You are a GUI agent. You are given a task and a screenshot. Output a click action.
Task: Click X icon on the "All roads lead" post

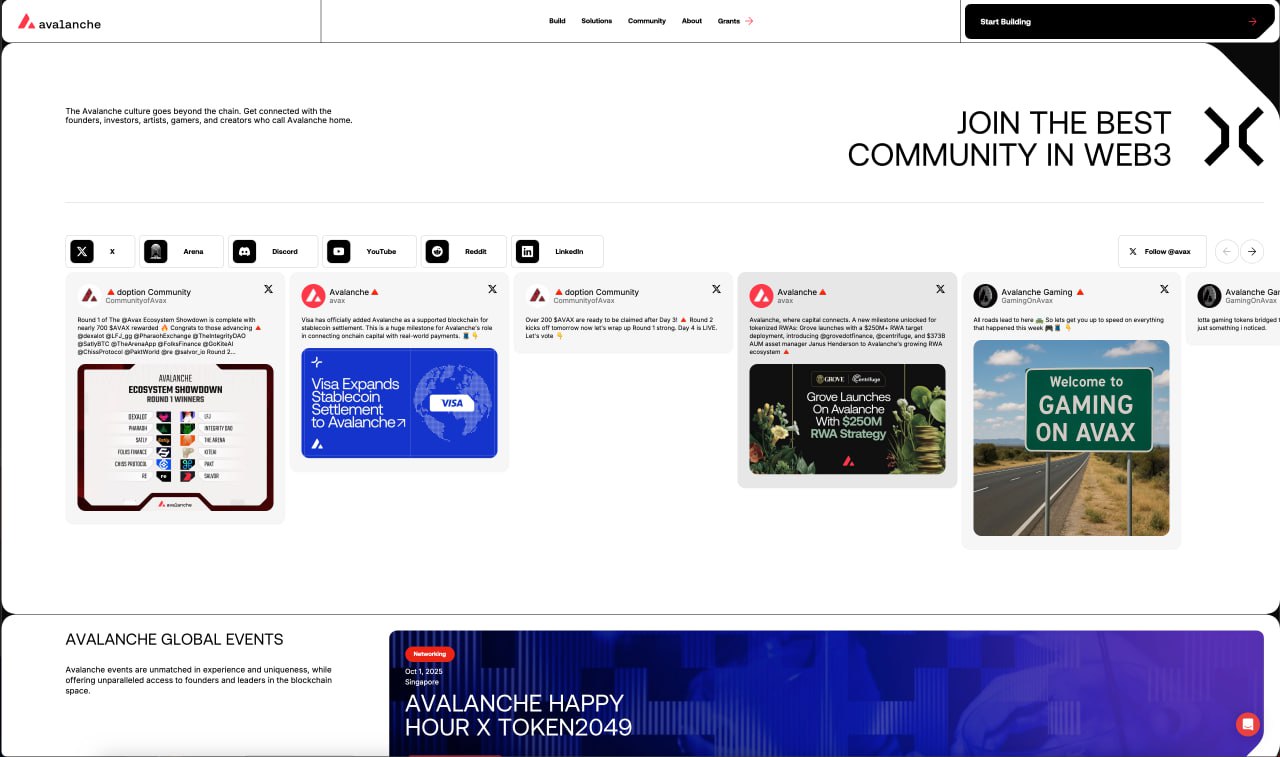[1164, 289]
